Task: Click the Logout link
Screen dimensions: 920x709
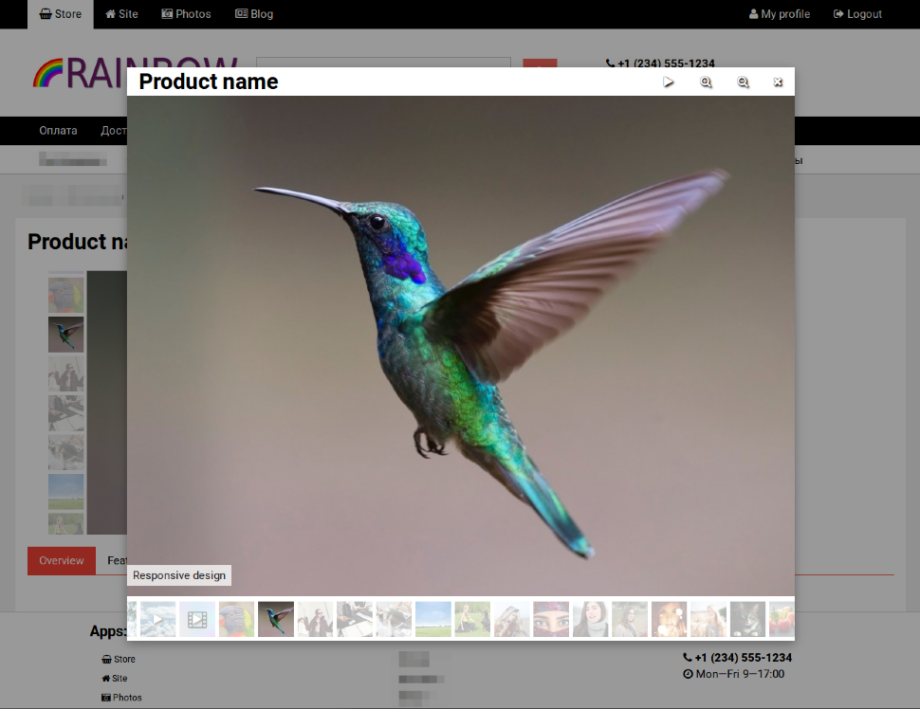Action: coord(857,14)
